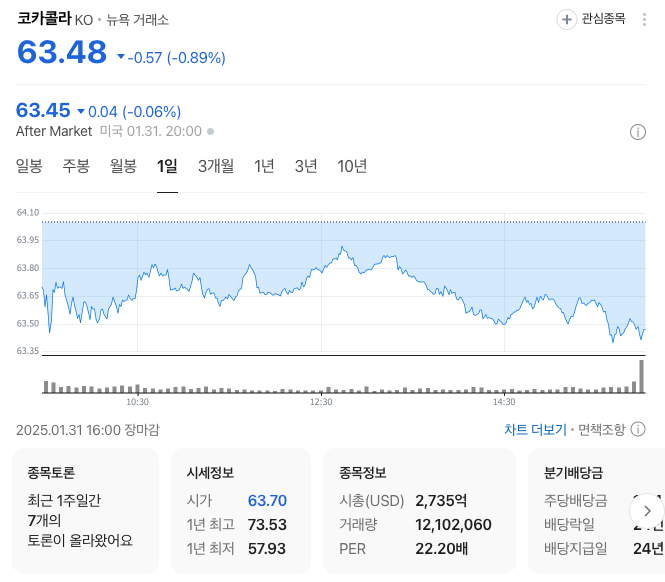Click the 관심종목 button label

pyautogui.click(x=603, y=19)
